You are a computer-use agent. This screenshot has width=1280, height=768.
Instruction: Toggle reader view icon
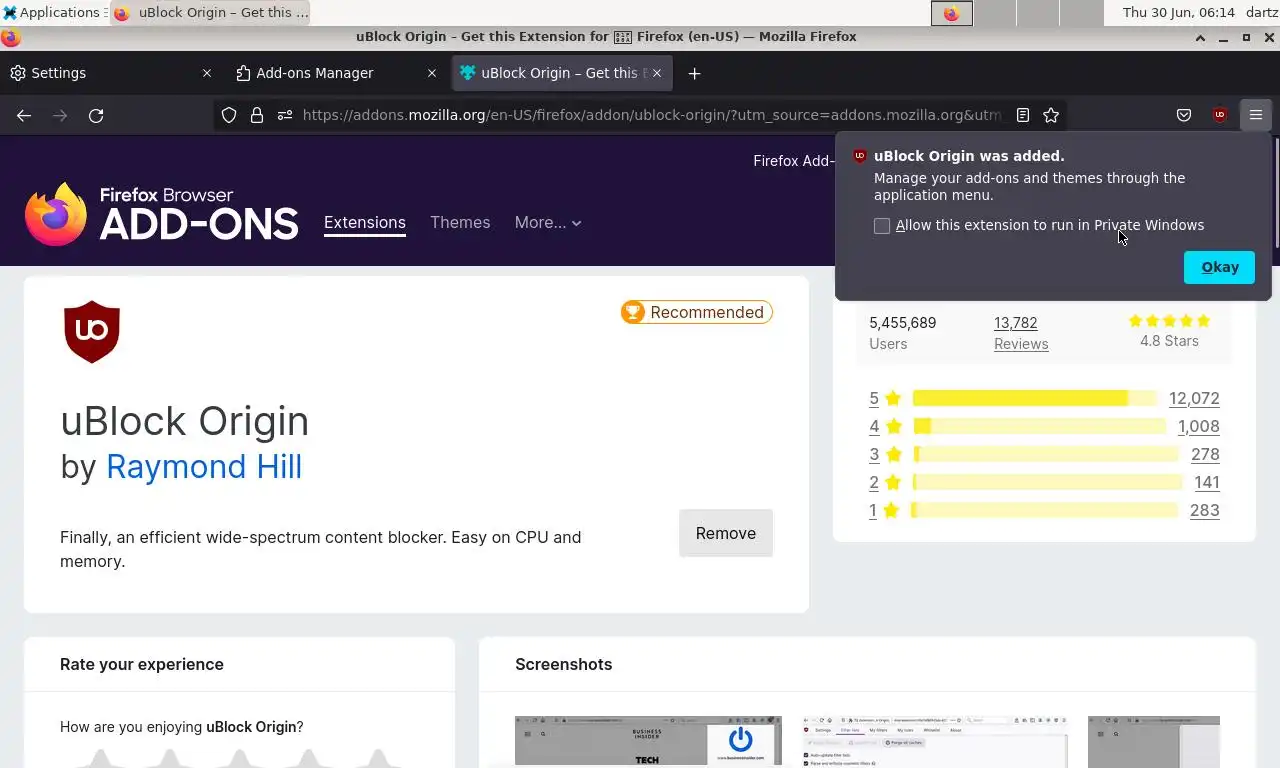[1023, 115]
